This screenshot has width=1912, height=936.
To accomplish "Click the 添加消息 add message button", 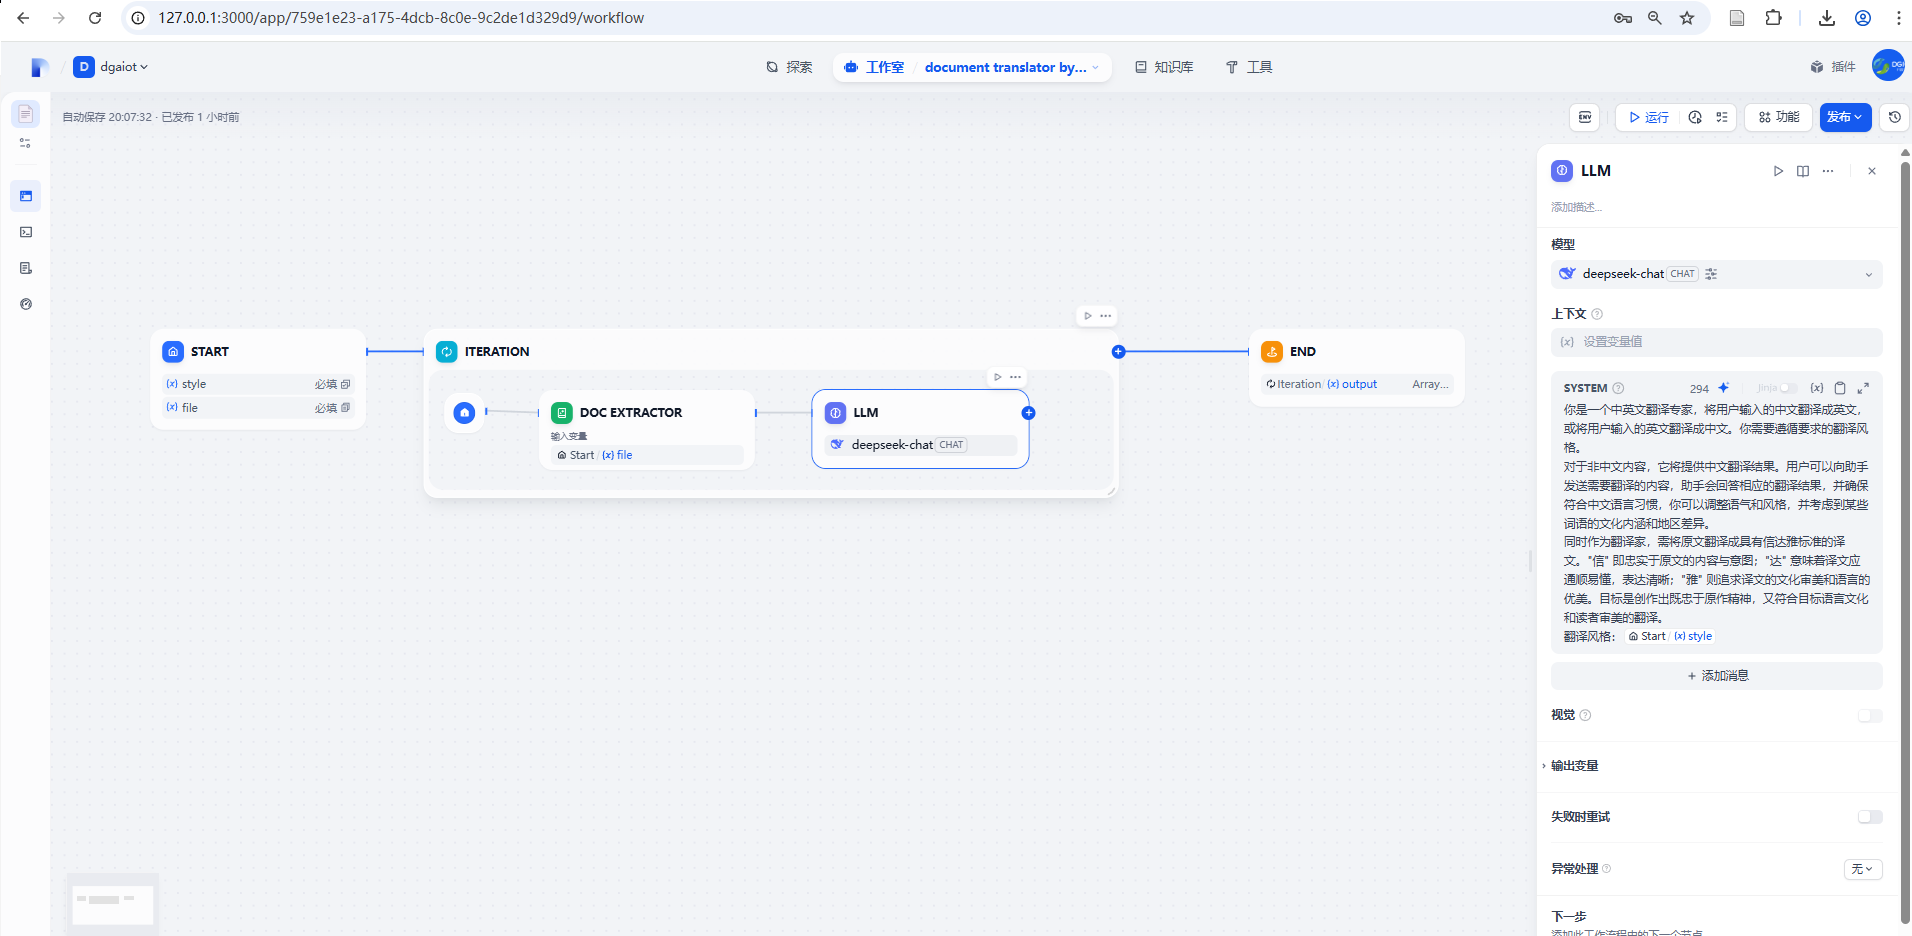I will [x=1716, y=676].
